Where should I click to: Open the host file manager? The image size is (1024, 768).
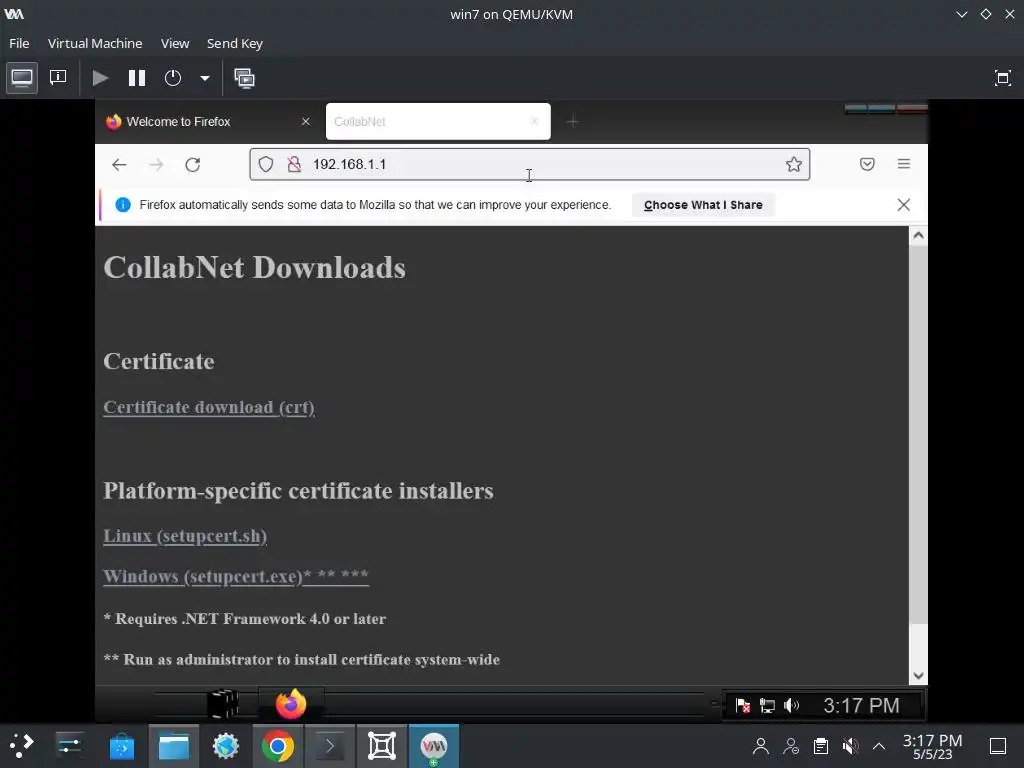click(x=174, y=746)
